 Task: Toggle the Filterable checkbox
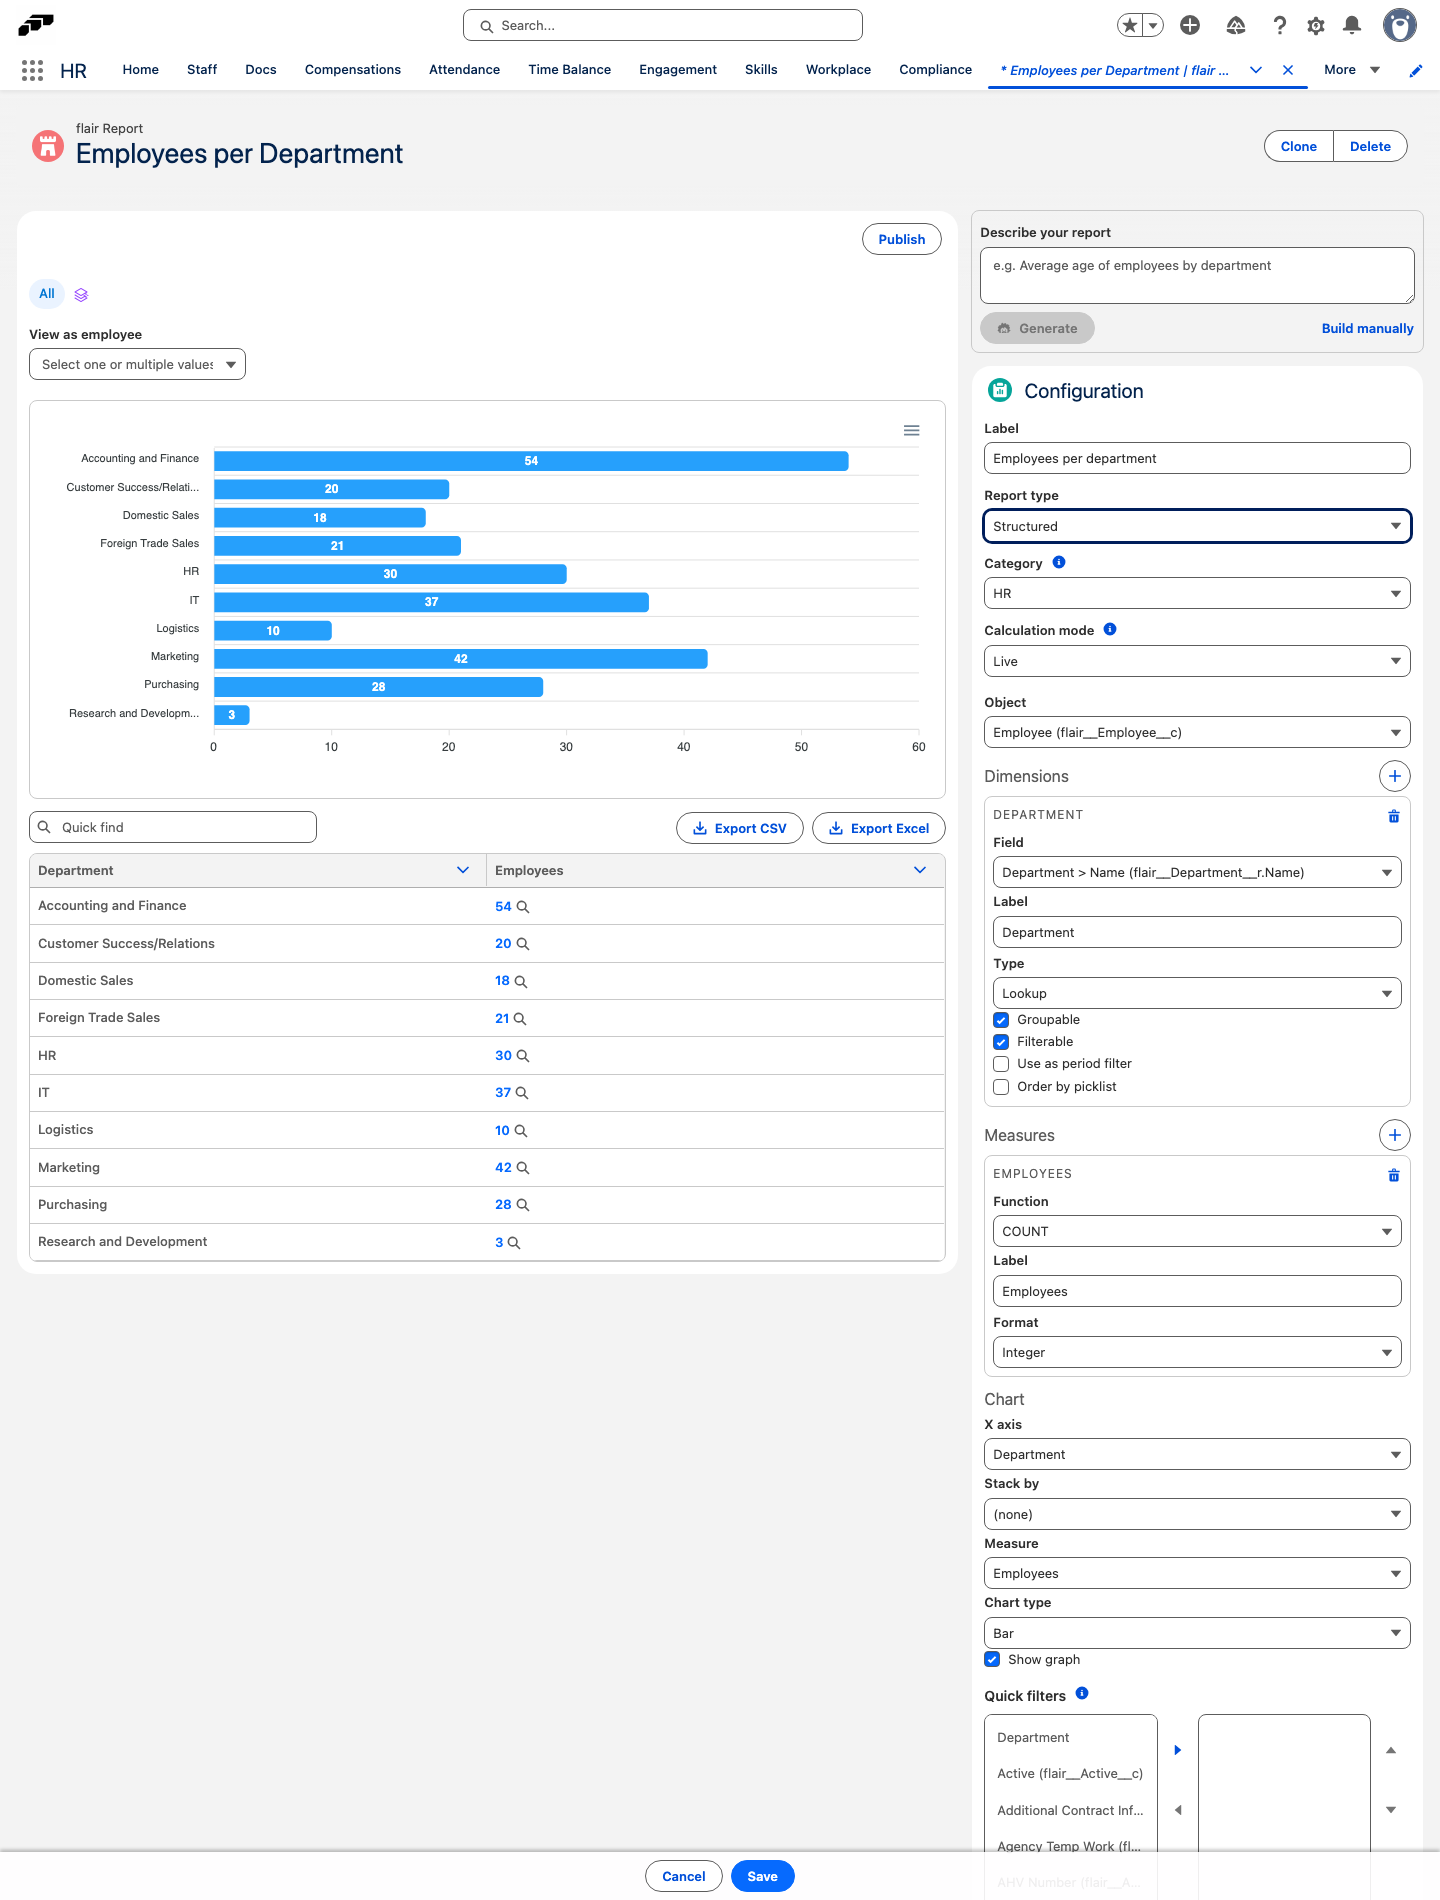pos(1001,1042)
